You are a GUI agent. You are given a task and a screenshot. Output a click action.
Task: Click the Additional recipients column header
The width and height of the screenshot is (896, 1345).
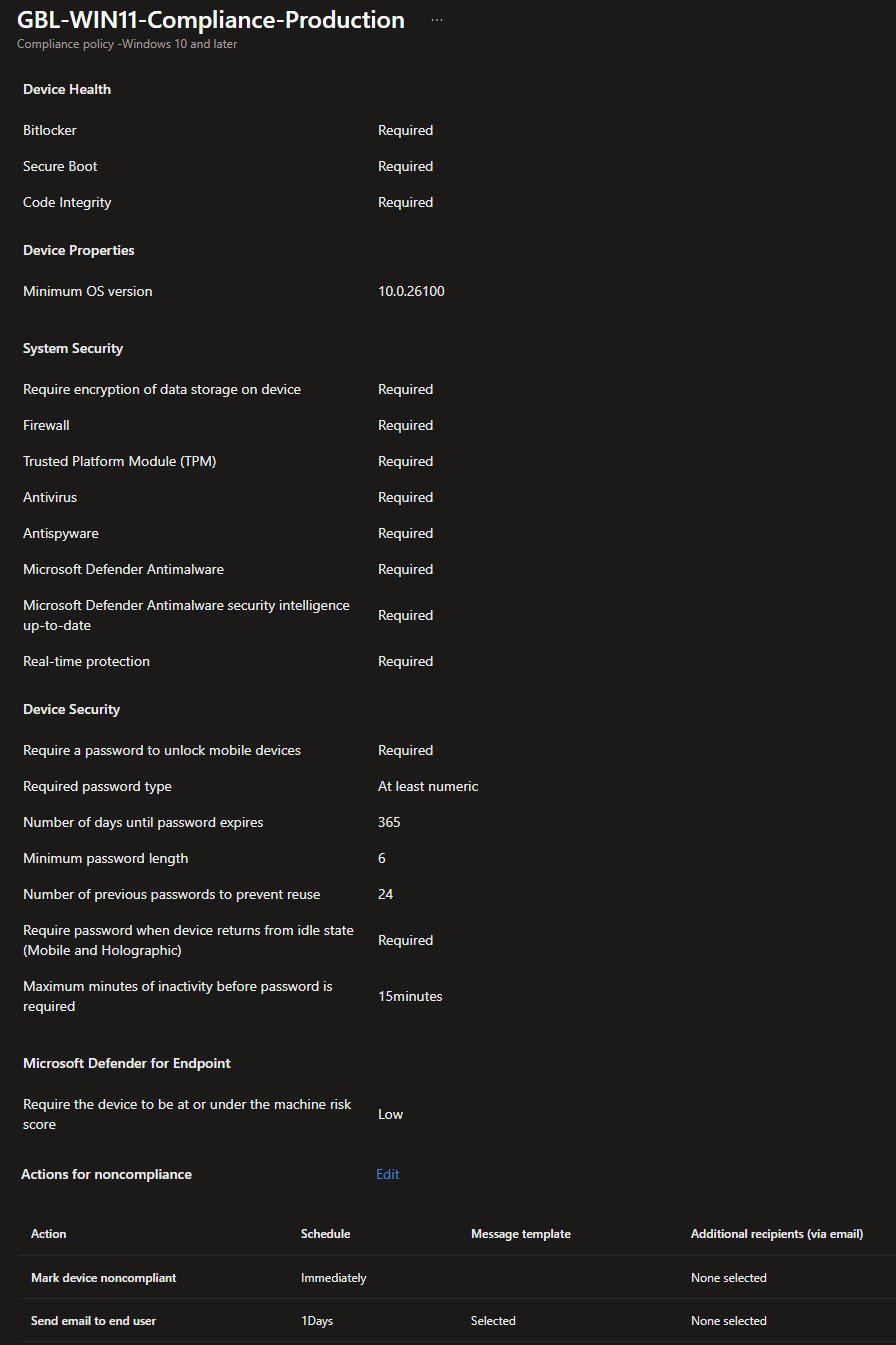tap(776, 1234)
